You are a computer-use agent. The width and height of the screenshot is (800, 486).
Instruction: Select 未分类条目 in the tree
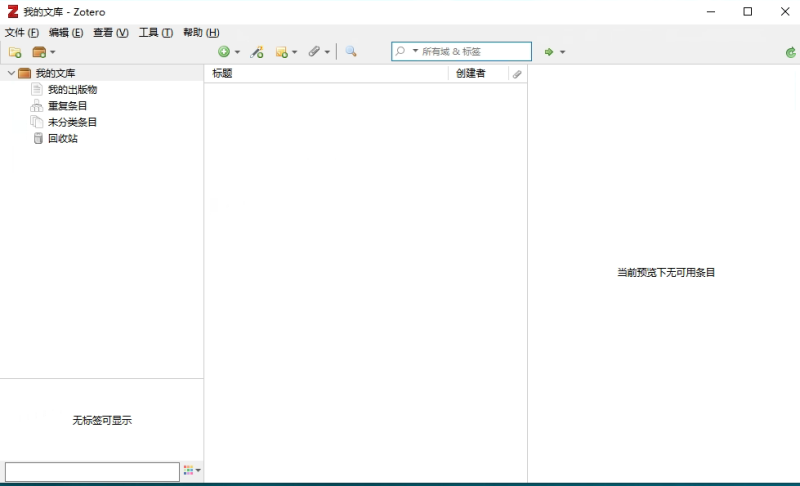pos(72,122)
